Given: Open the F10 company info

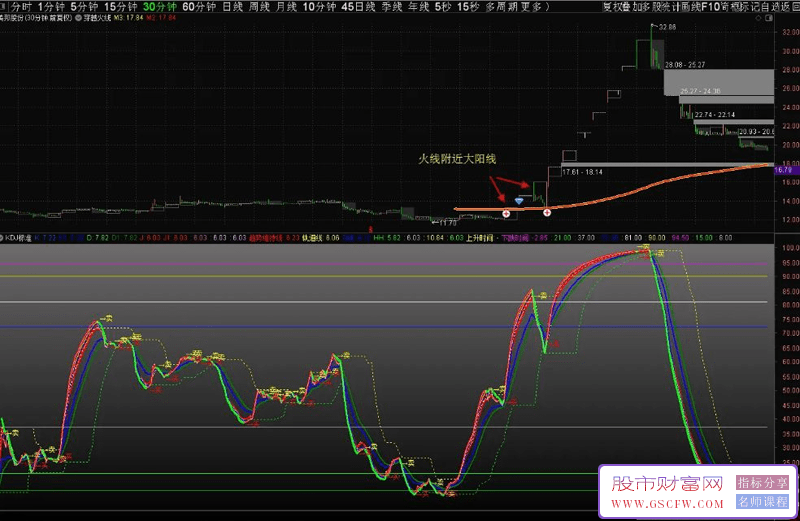Looking at the screenshot, I should (710, 7).
